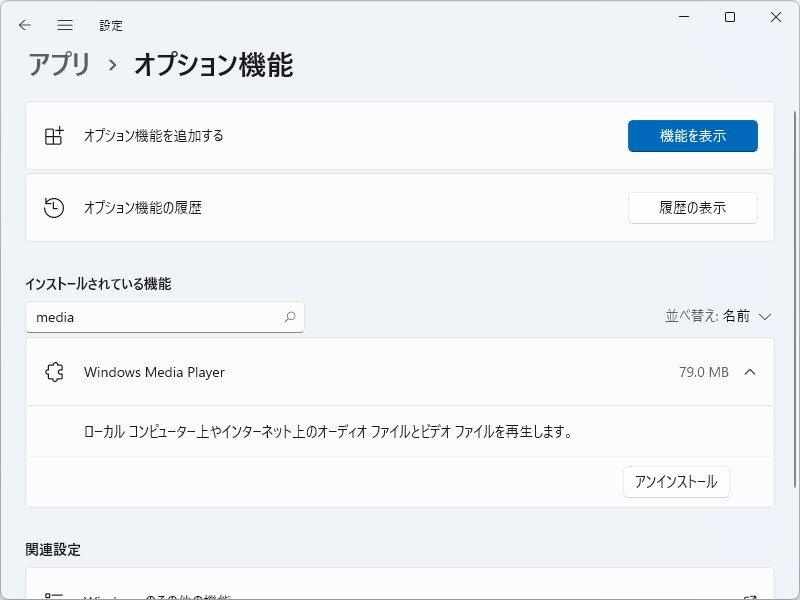Collapse the Windows Media Player details chevron
The height and width of the screenshot is (600, 800).
750,371
